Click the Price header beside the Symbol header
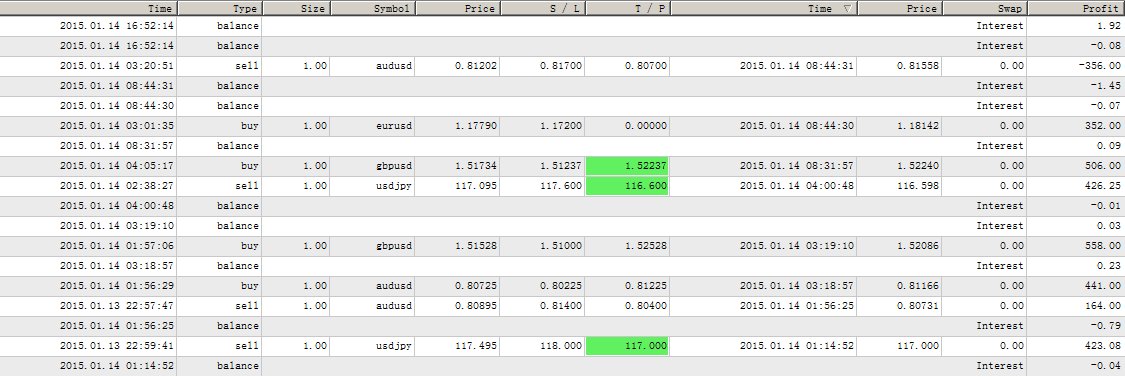The width and height of the screenshot is (1125, 376). [x=458, y=9]
